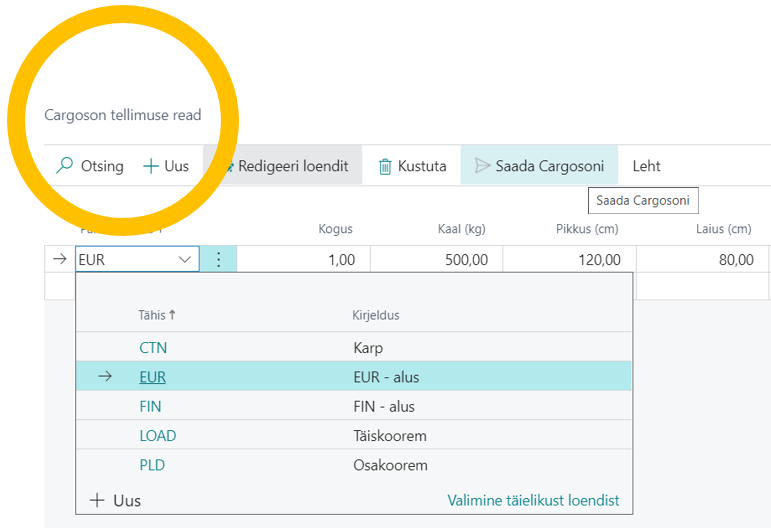Click the paper plane icon for Saada Cargosoni

[482, 166]
